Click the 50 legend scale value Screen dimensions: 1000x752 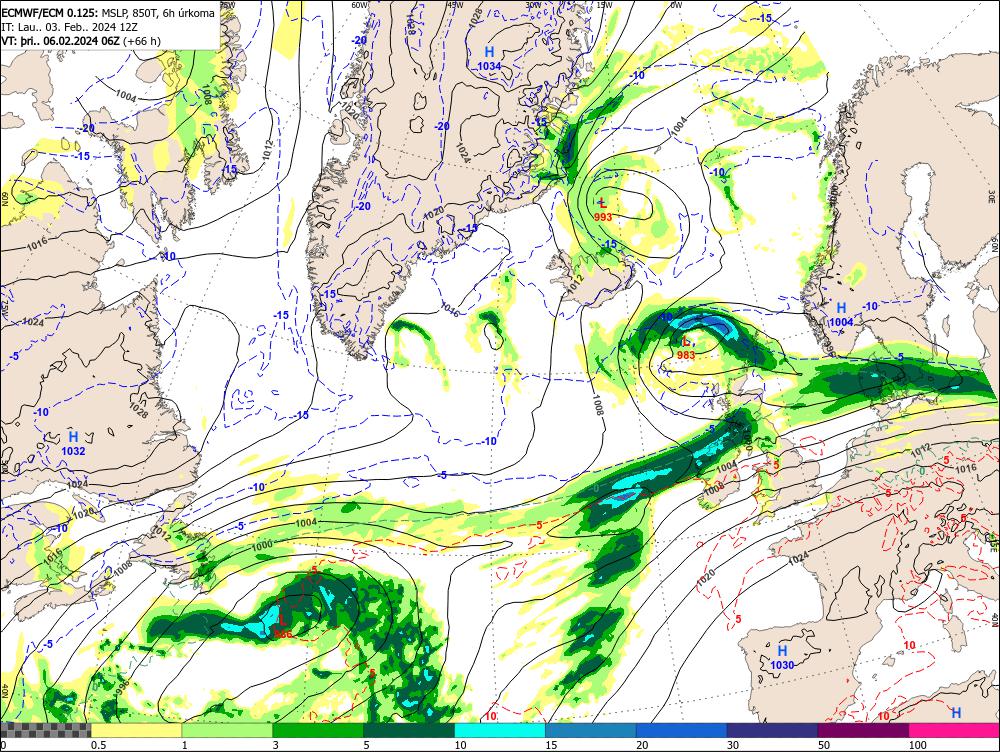point(824,745)
